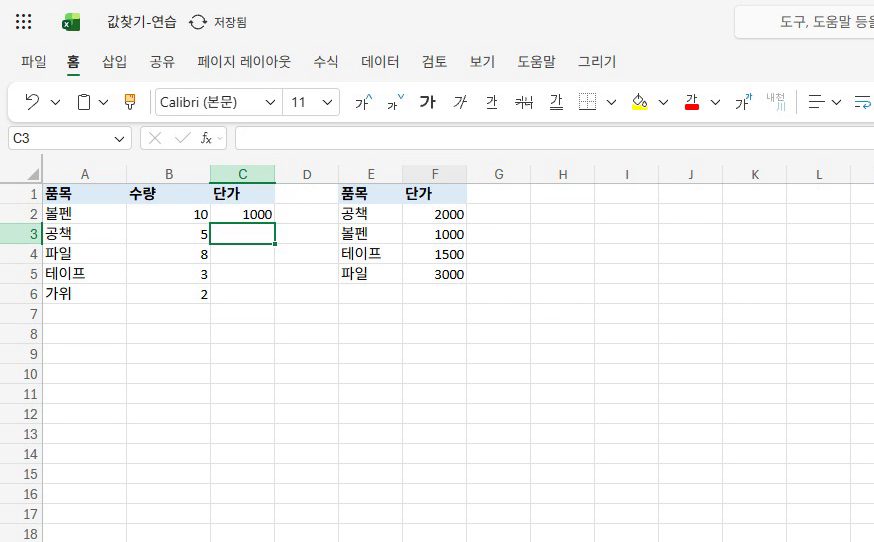Select the 수량 header cell

pos(168,194)
